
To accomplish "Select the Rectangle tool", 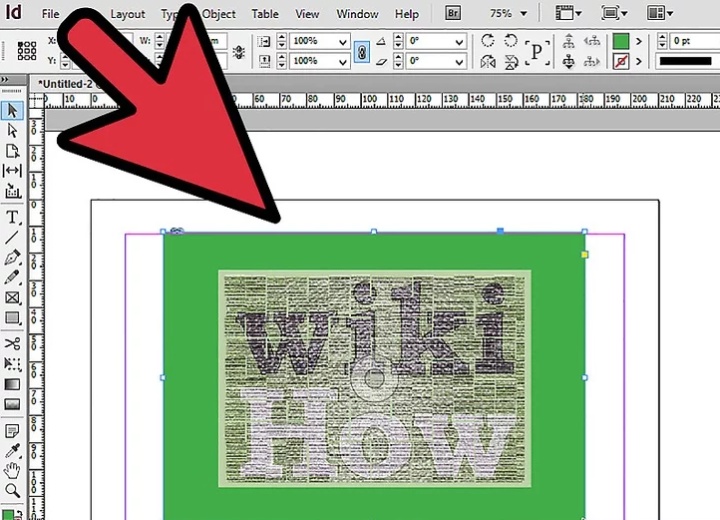I will pos(12,318).
